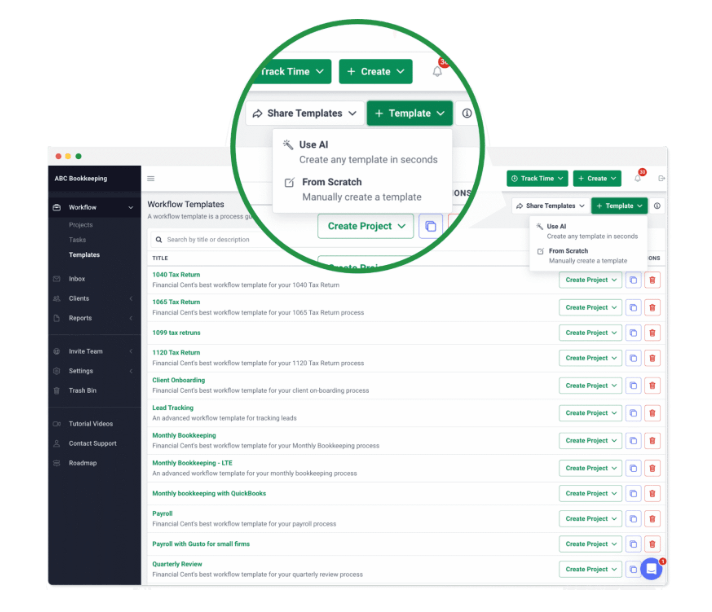This screenshot has height=612, width=712.
Task: Delete the 1099 tax retruns template
Action: [652, 333]
